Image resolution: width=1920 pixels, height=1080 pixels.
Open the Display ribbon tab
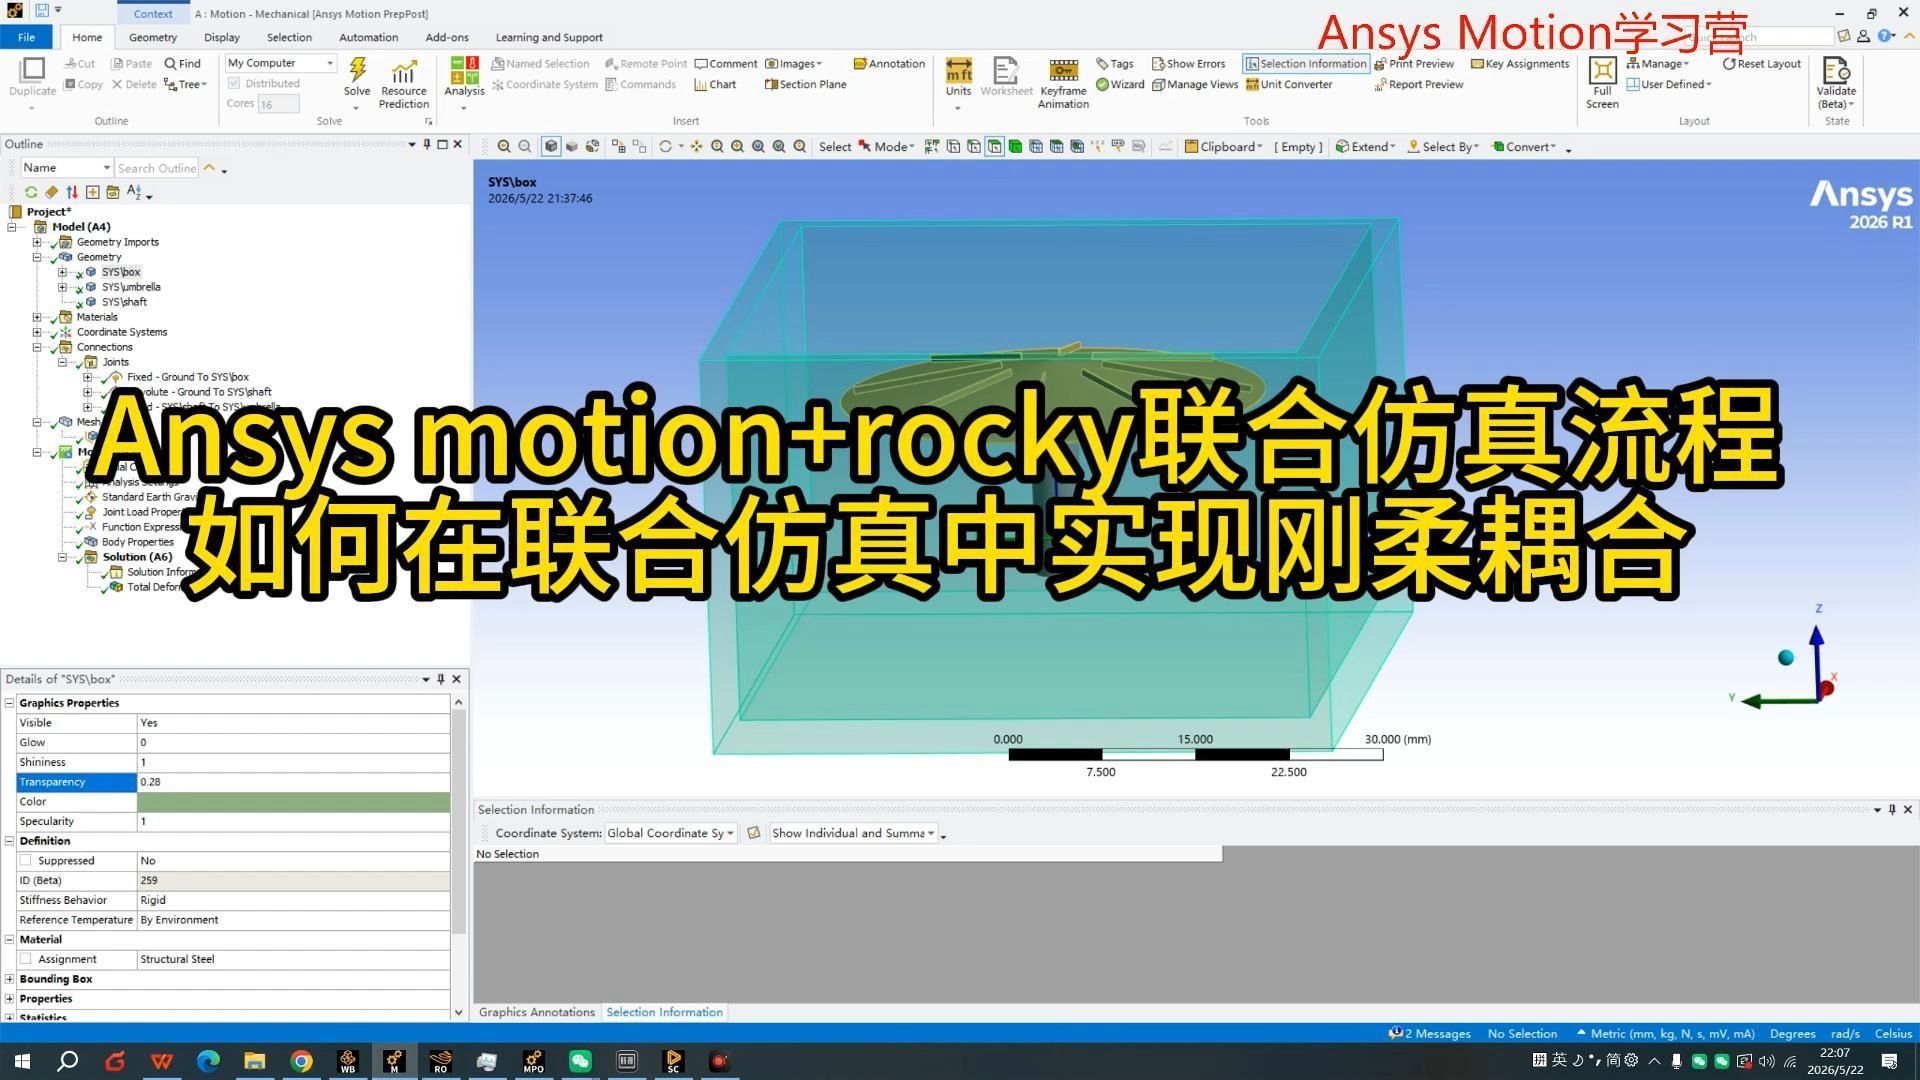222,37
